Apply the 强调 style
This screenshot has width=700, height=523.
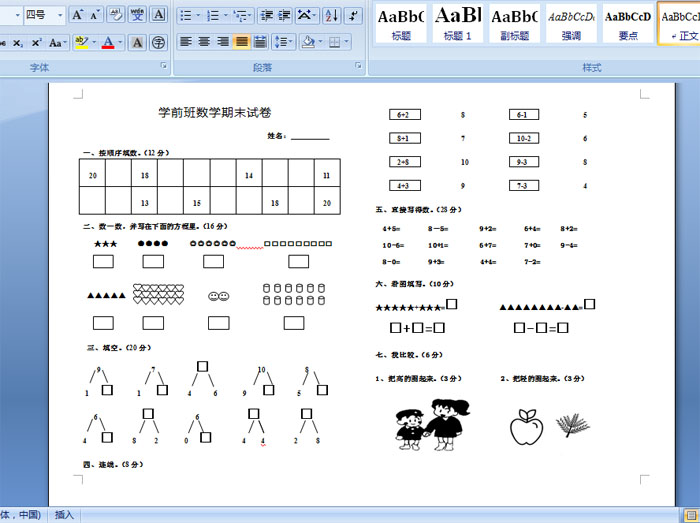tap(571, 24)
